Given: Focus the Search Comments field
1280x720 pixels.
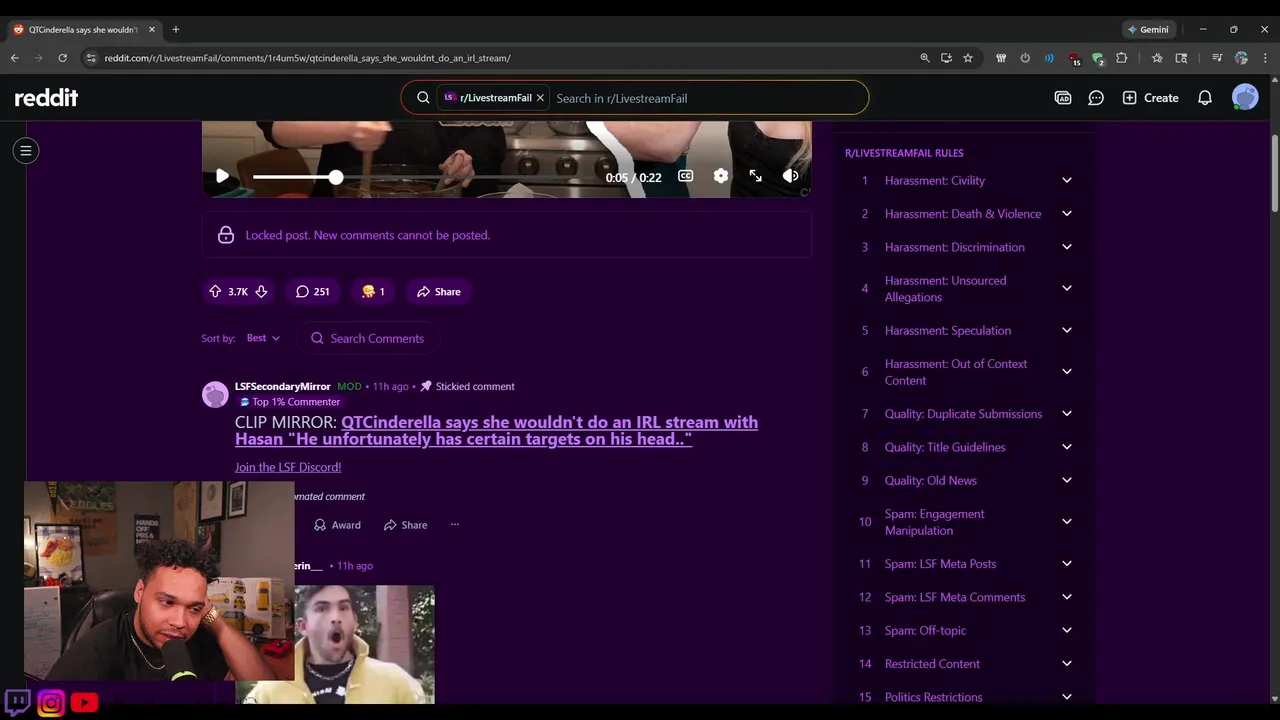Looking at the screenshot, I should (370, 338).
